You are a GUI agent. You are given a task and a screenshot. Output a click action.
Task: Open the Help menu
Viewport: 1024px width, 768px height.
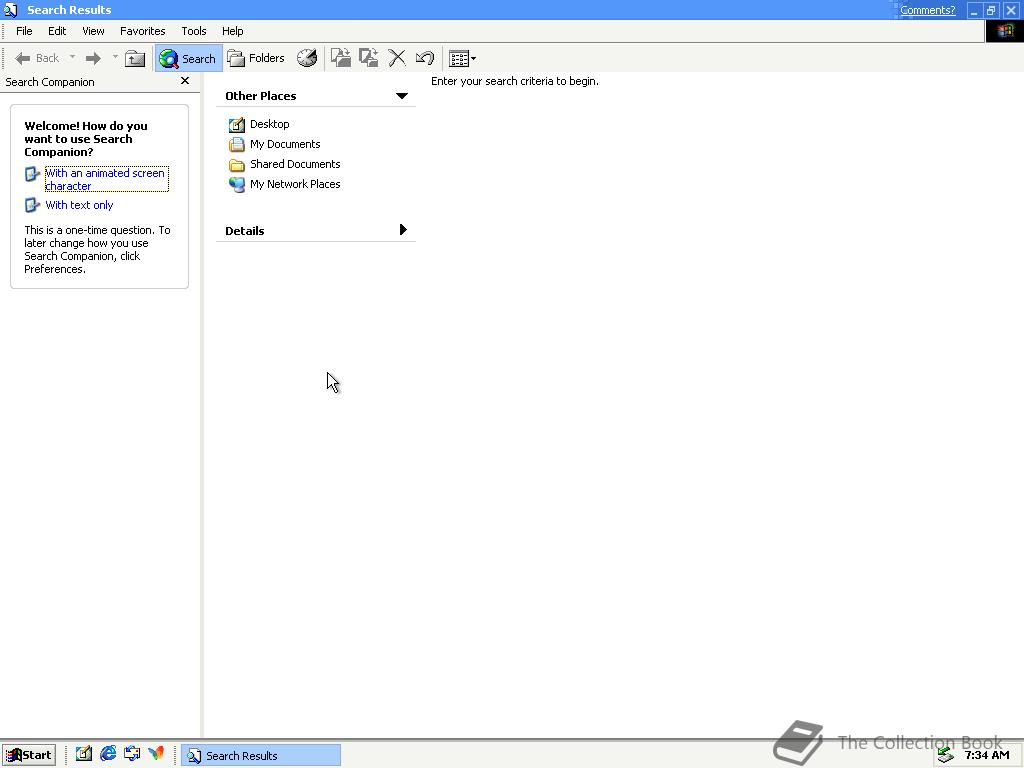click(232, 31)
